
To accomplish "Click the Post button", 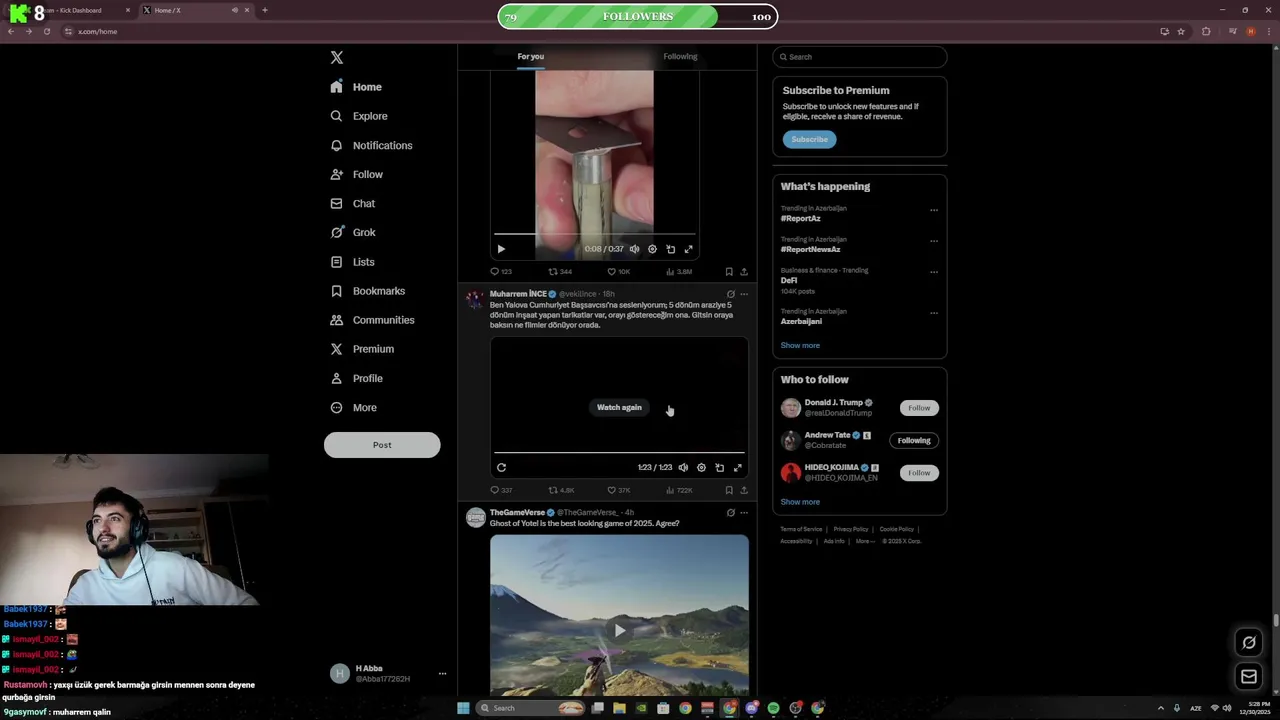I will 382,445.
